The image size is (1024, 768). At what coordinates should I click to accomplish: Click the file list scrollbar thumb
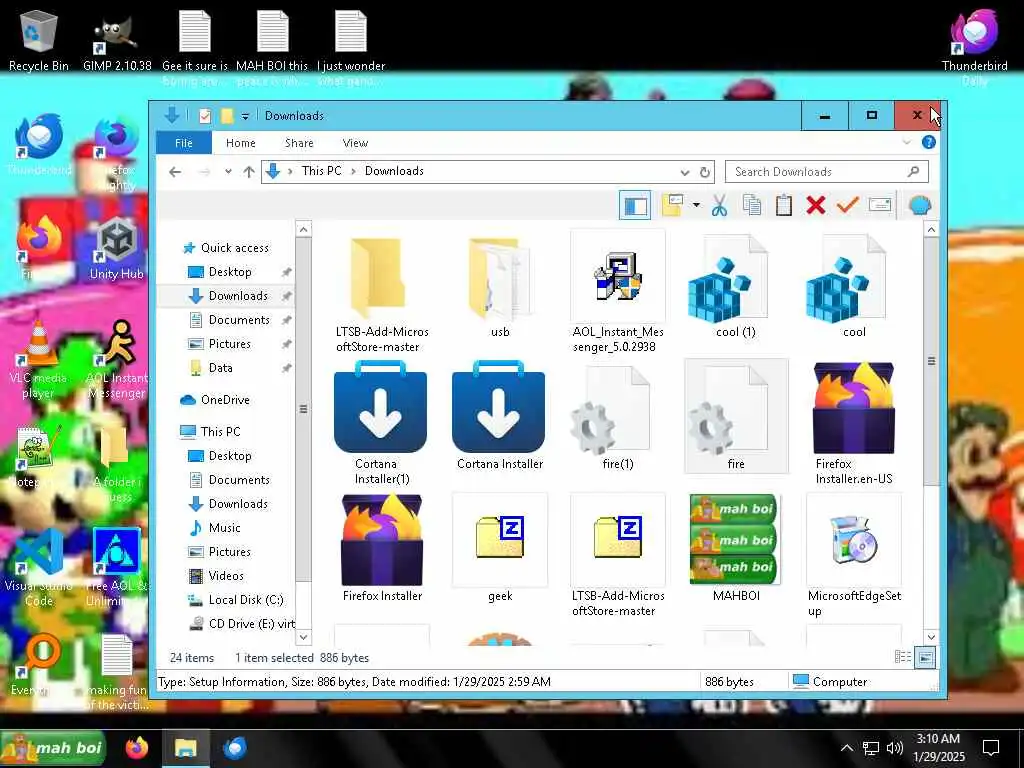(931, 362)
